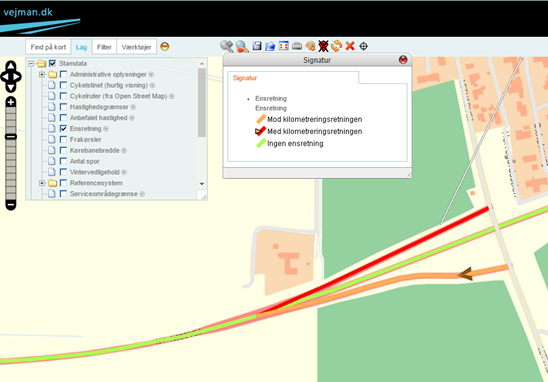This screenshot has width=548, height=382.
Task: Check the Anbefalet hastighed layer checkbox
Action: [63, 118]
